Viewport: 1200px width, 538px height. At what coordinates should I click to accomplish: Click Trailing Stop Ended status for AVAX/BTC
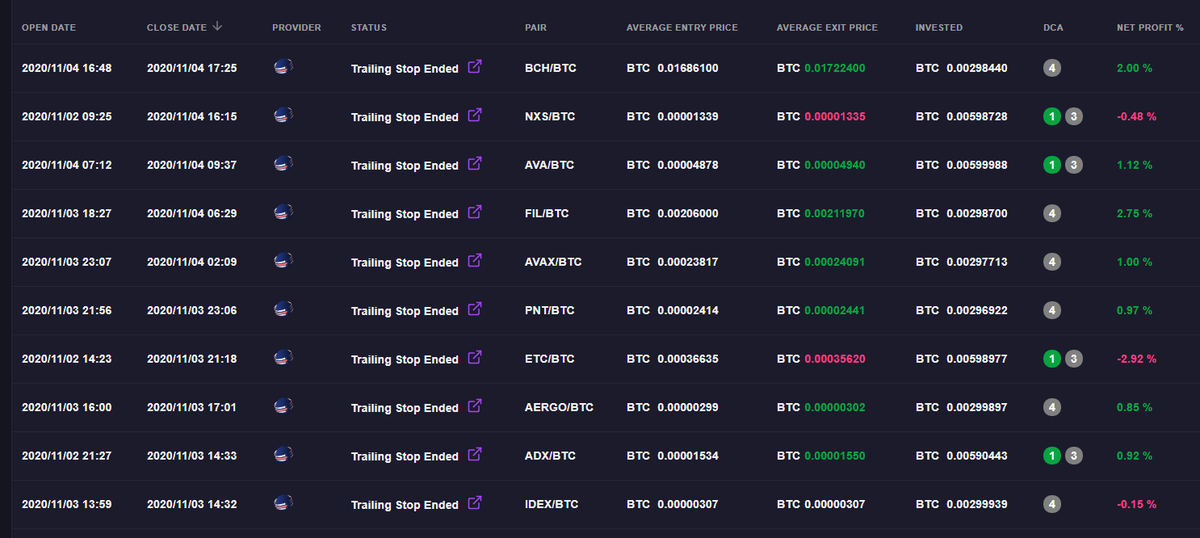(x=405, y=262)
